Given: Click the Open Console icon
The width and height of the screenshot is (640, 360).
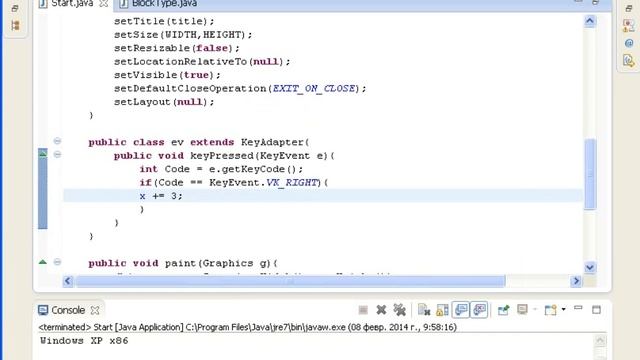Looking at the screenshot, I should pyautogui.click(x=551, y=310).
